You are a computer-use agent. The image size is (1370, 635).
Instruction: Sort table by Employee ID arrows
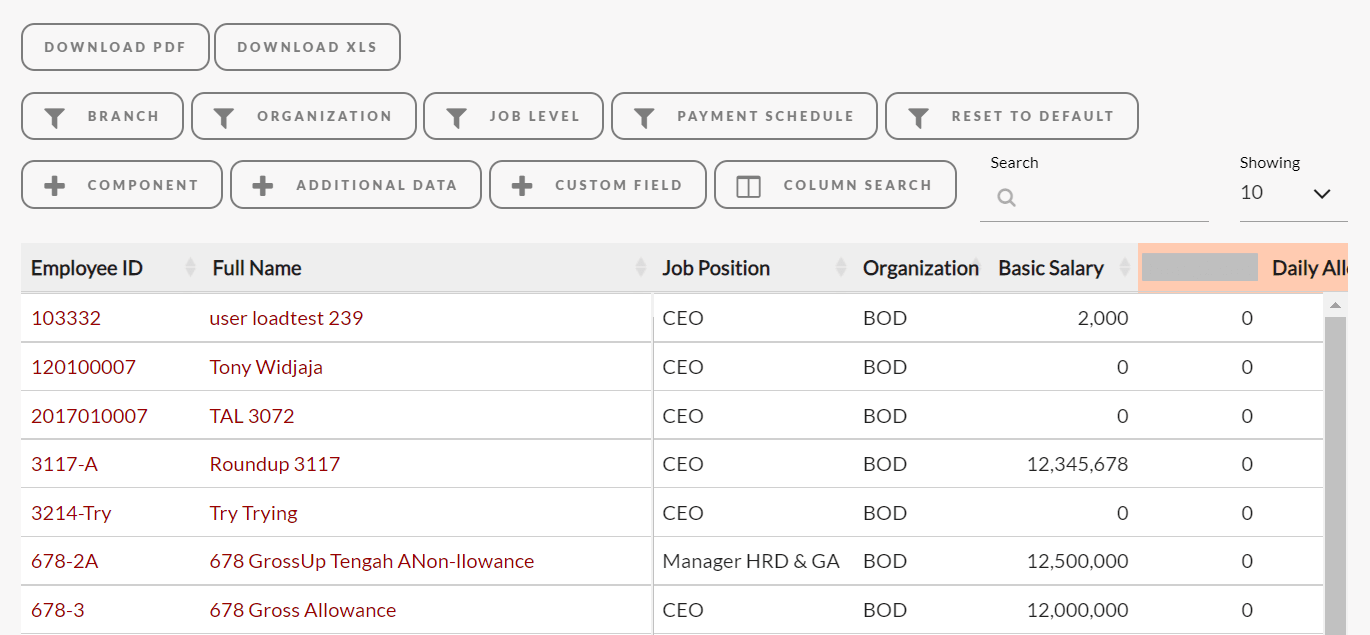[191, 268]
